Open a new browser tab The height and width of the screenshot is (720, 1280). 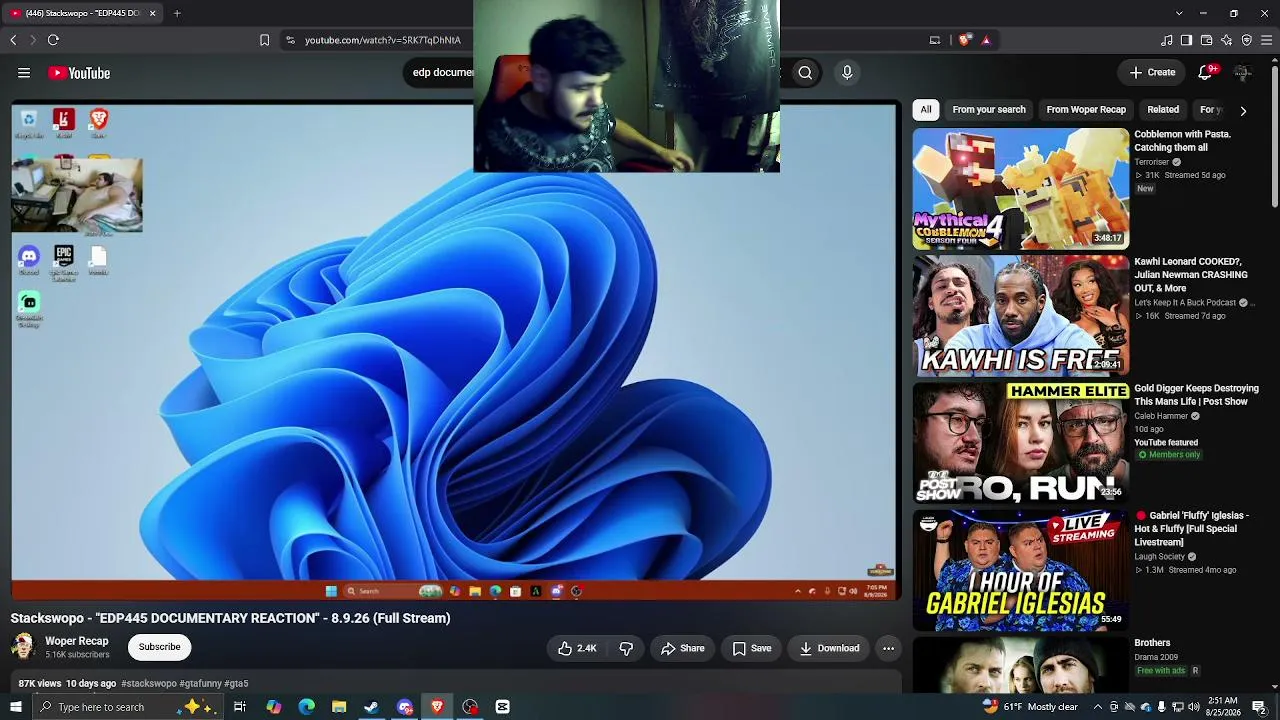click(177, 13)
